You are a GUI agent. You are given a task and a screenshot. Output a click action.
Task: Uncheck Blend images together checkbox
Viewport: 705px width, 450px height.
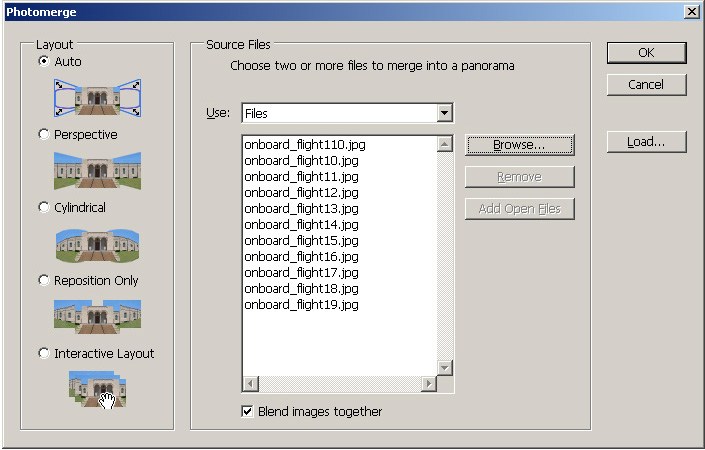[x=247, y=412]
